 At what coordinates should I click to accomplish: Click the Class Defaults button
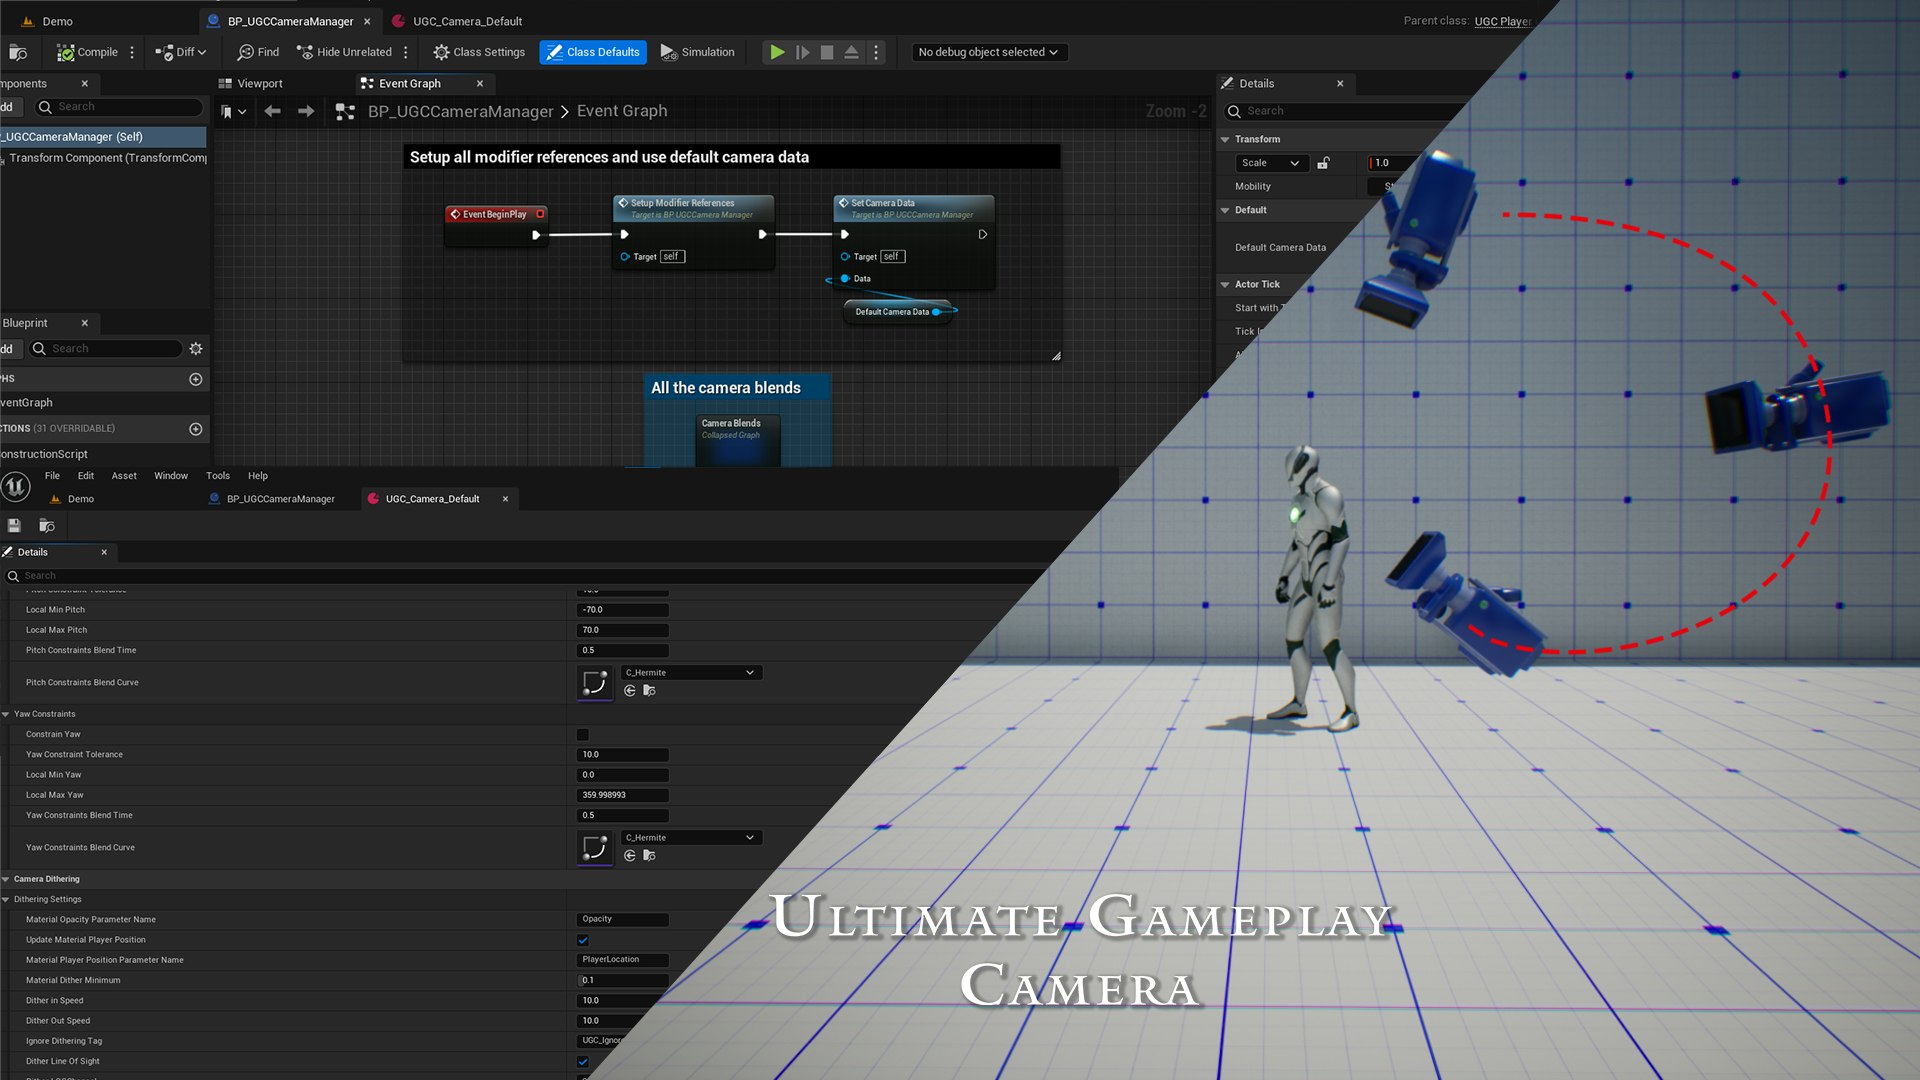point(593,52)
